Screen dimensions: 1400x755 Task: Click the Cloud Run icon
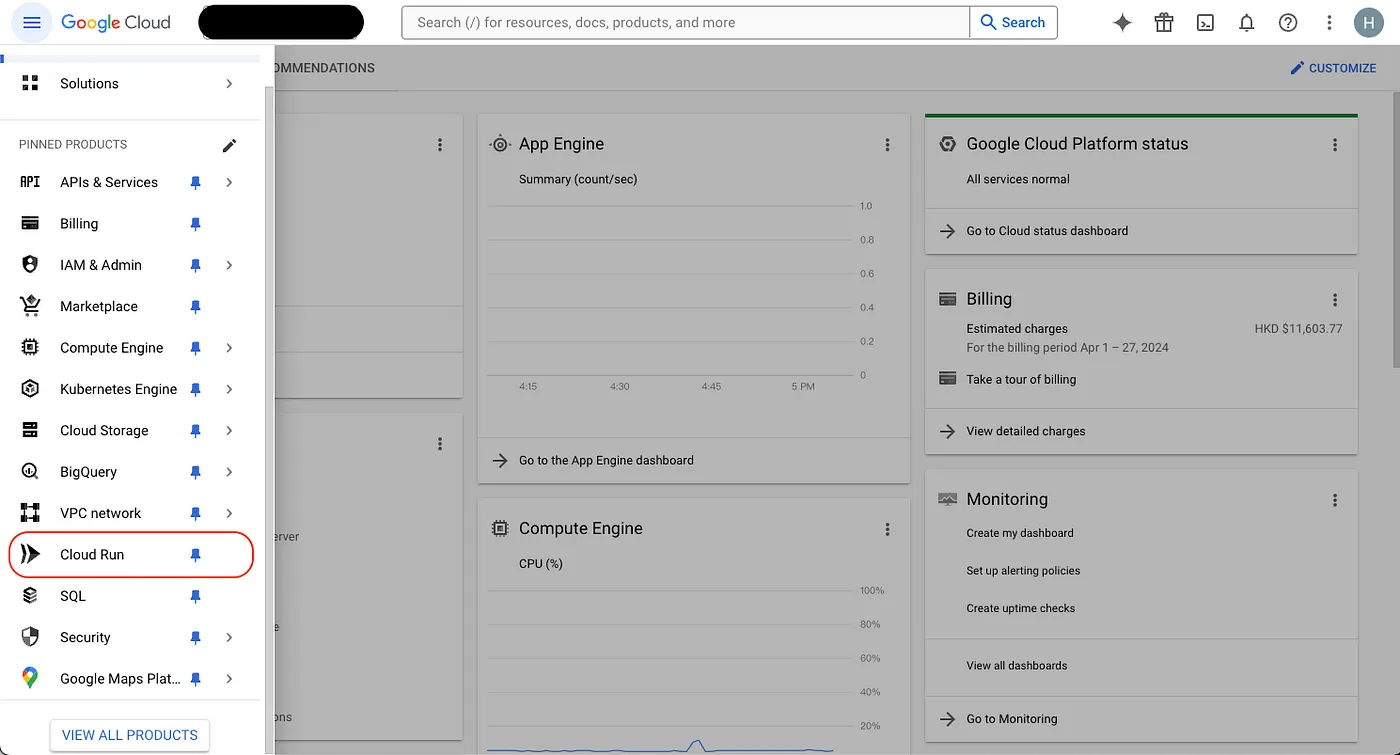click(x=30, y=554)
